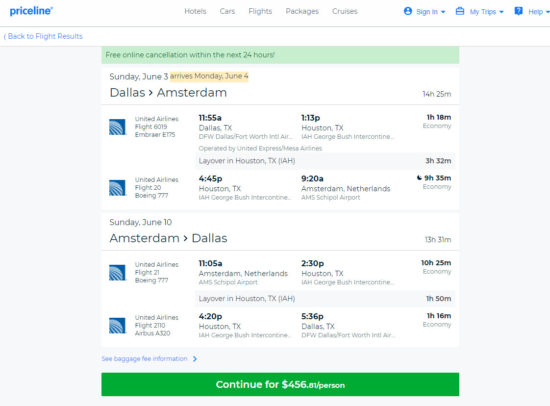Click the Sign In user avatar icon
This screenshot has width=550, height=406.
[408, 11]
